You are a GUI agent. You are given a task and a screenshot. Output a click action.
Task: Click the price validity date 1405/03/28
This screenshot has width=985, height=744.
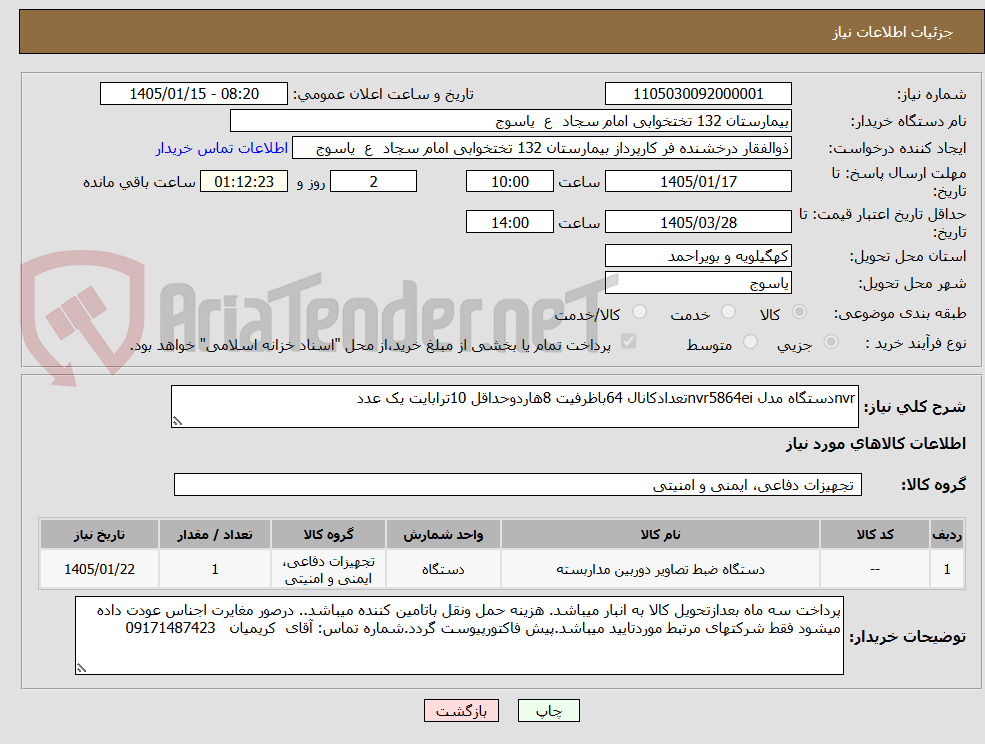698,222
